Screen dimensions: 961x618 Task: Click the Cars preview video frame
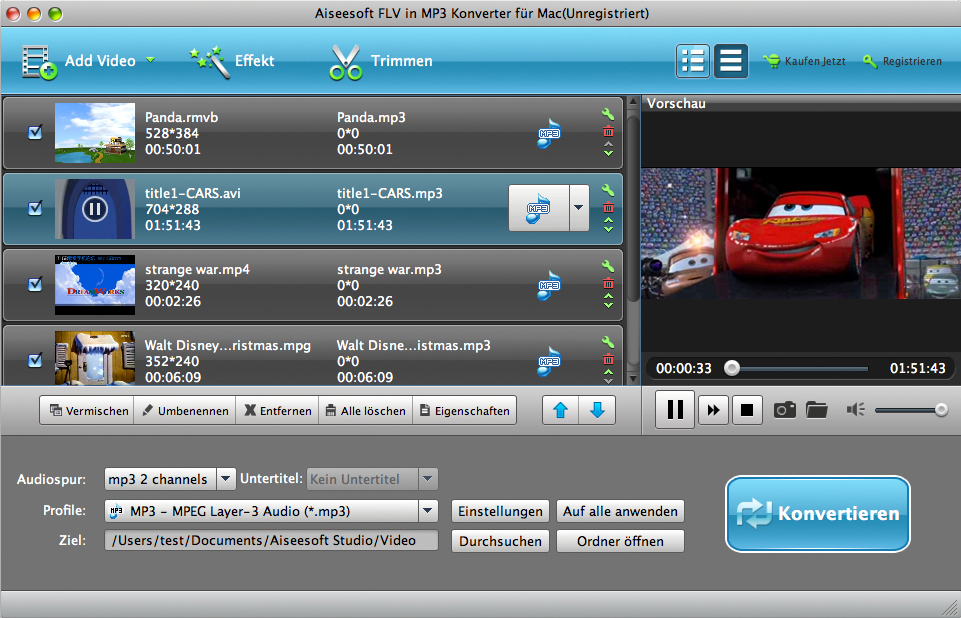click(800, 233)
